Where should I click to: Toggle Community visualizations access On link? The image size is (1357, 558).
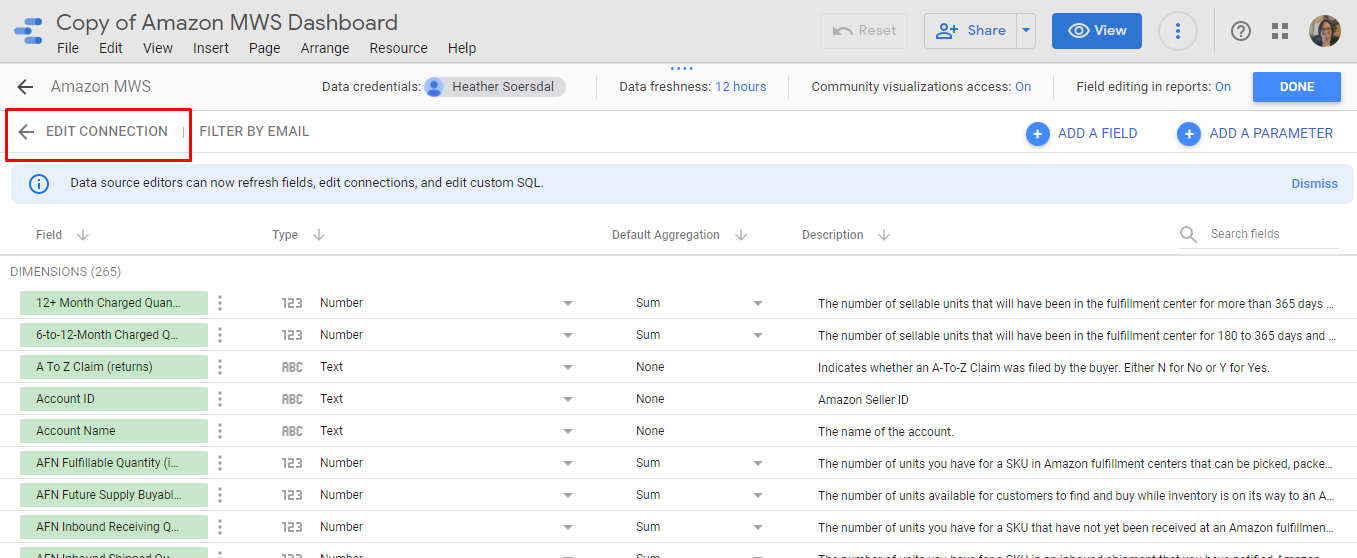[1023, 87]
